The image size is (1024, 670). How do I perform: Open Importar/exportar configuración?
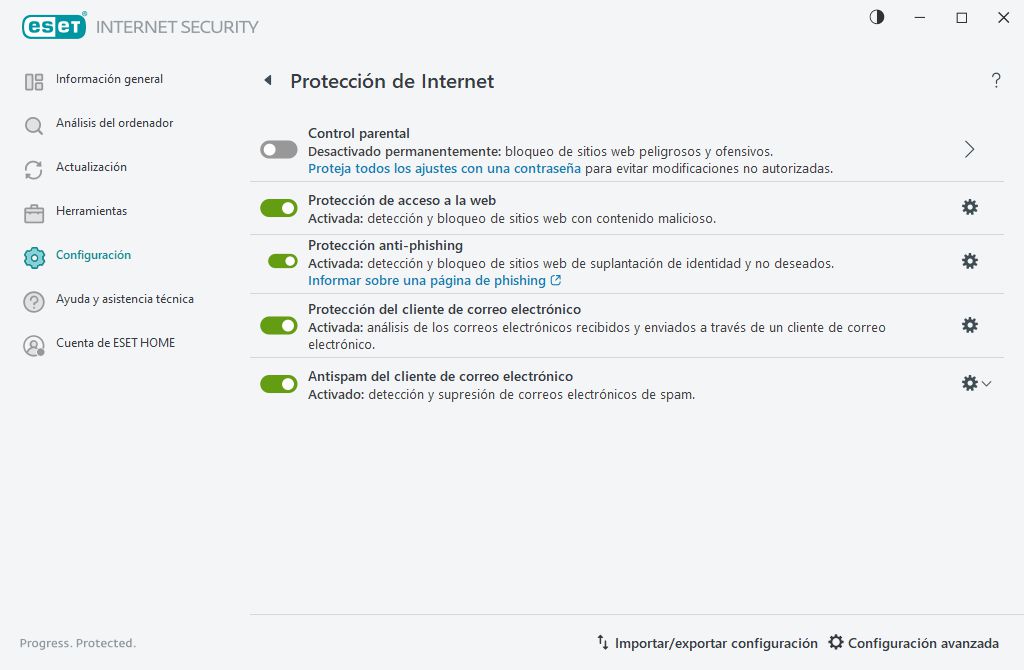coord(710,643)
